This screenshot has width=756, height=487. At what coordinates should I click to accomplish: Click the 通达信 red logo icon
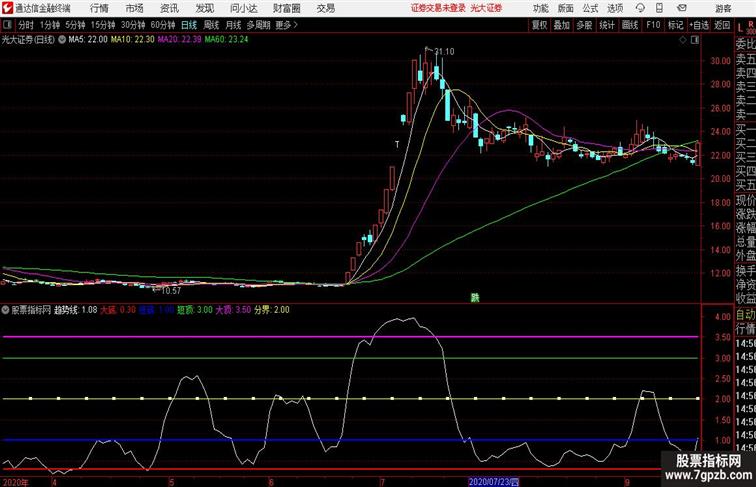point(7,8)
